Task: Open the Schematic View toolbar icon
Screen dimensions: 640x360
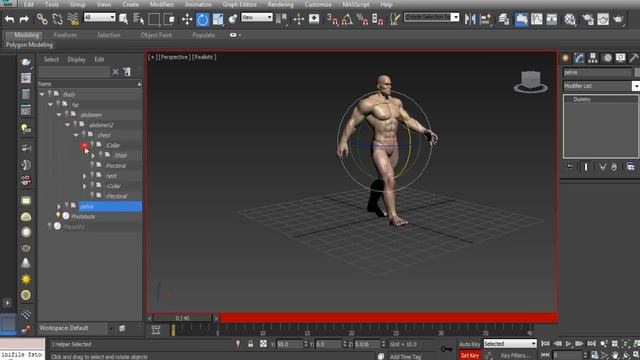Action: coord(552,19)
